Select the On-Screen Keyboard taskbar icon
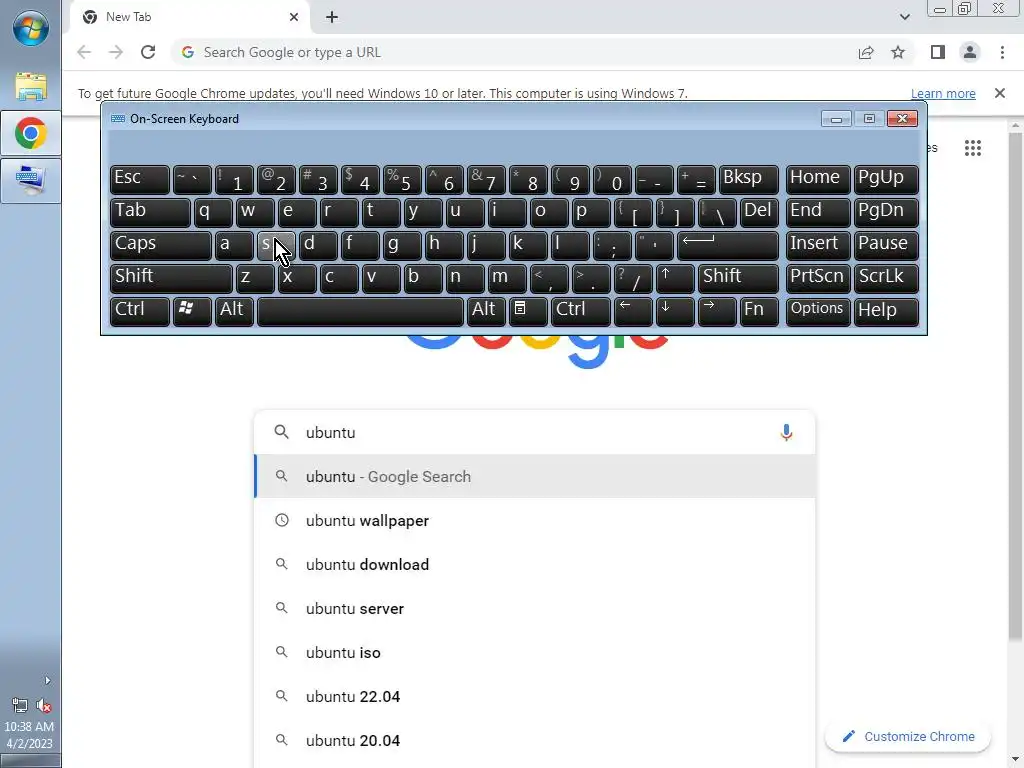1024x768 pixels. coord(31,180)
